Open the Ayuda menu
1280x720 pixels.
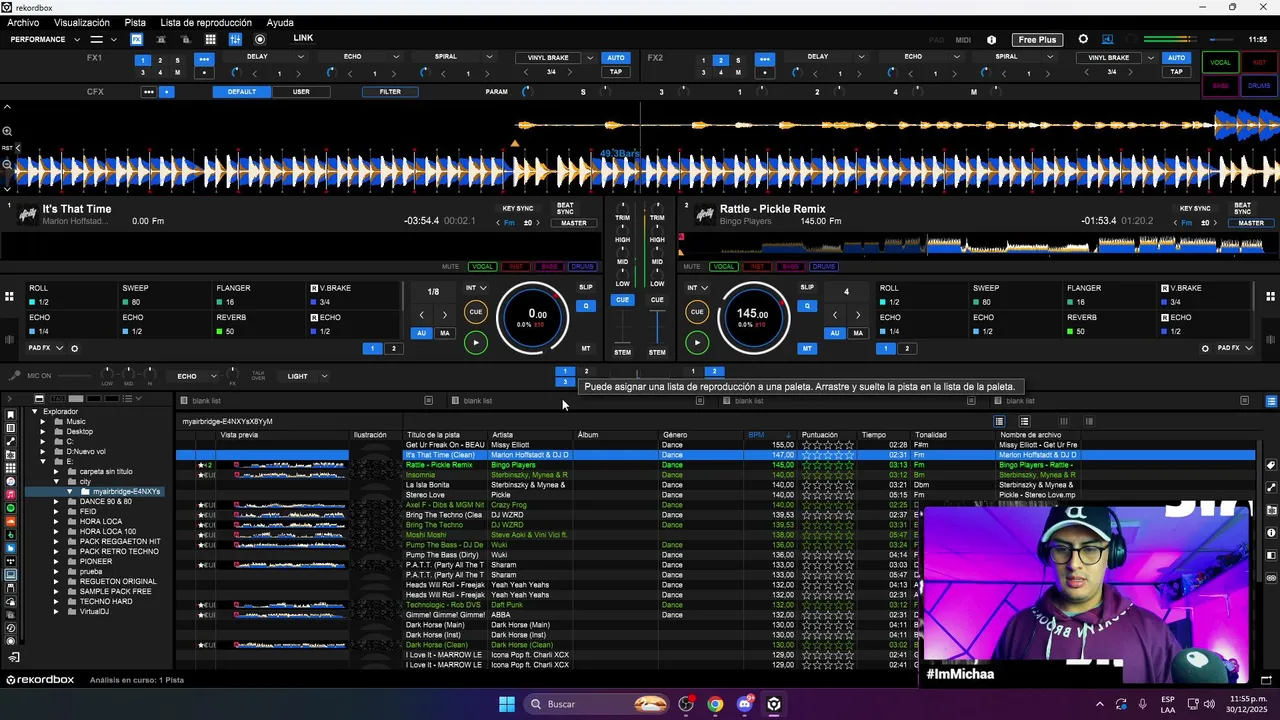point(280,22)
